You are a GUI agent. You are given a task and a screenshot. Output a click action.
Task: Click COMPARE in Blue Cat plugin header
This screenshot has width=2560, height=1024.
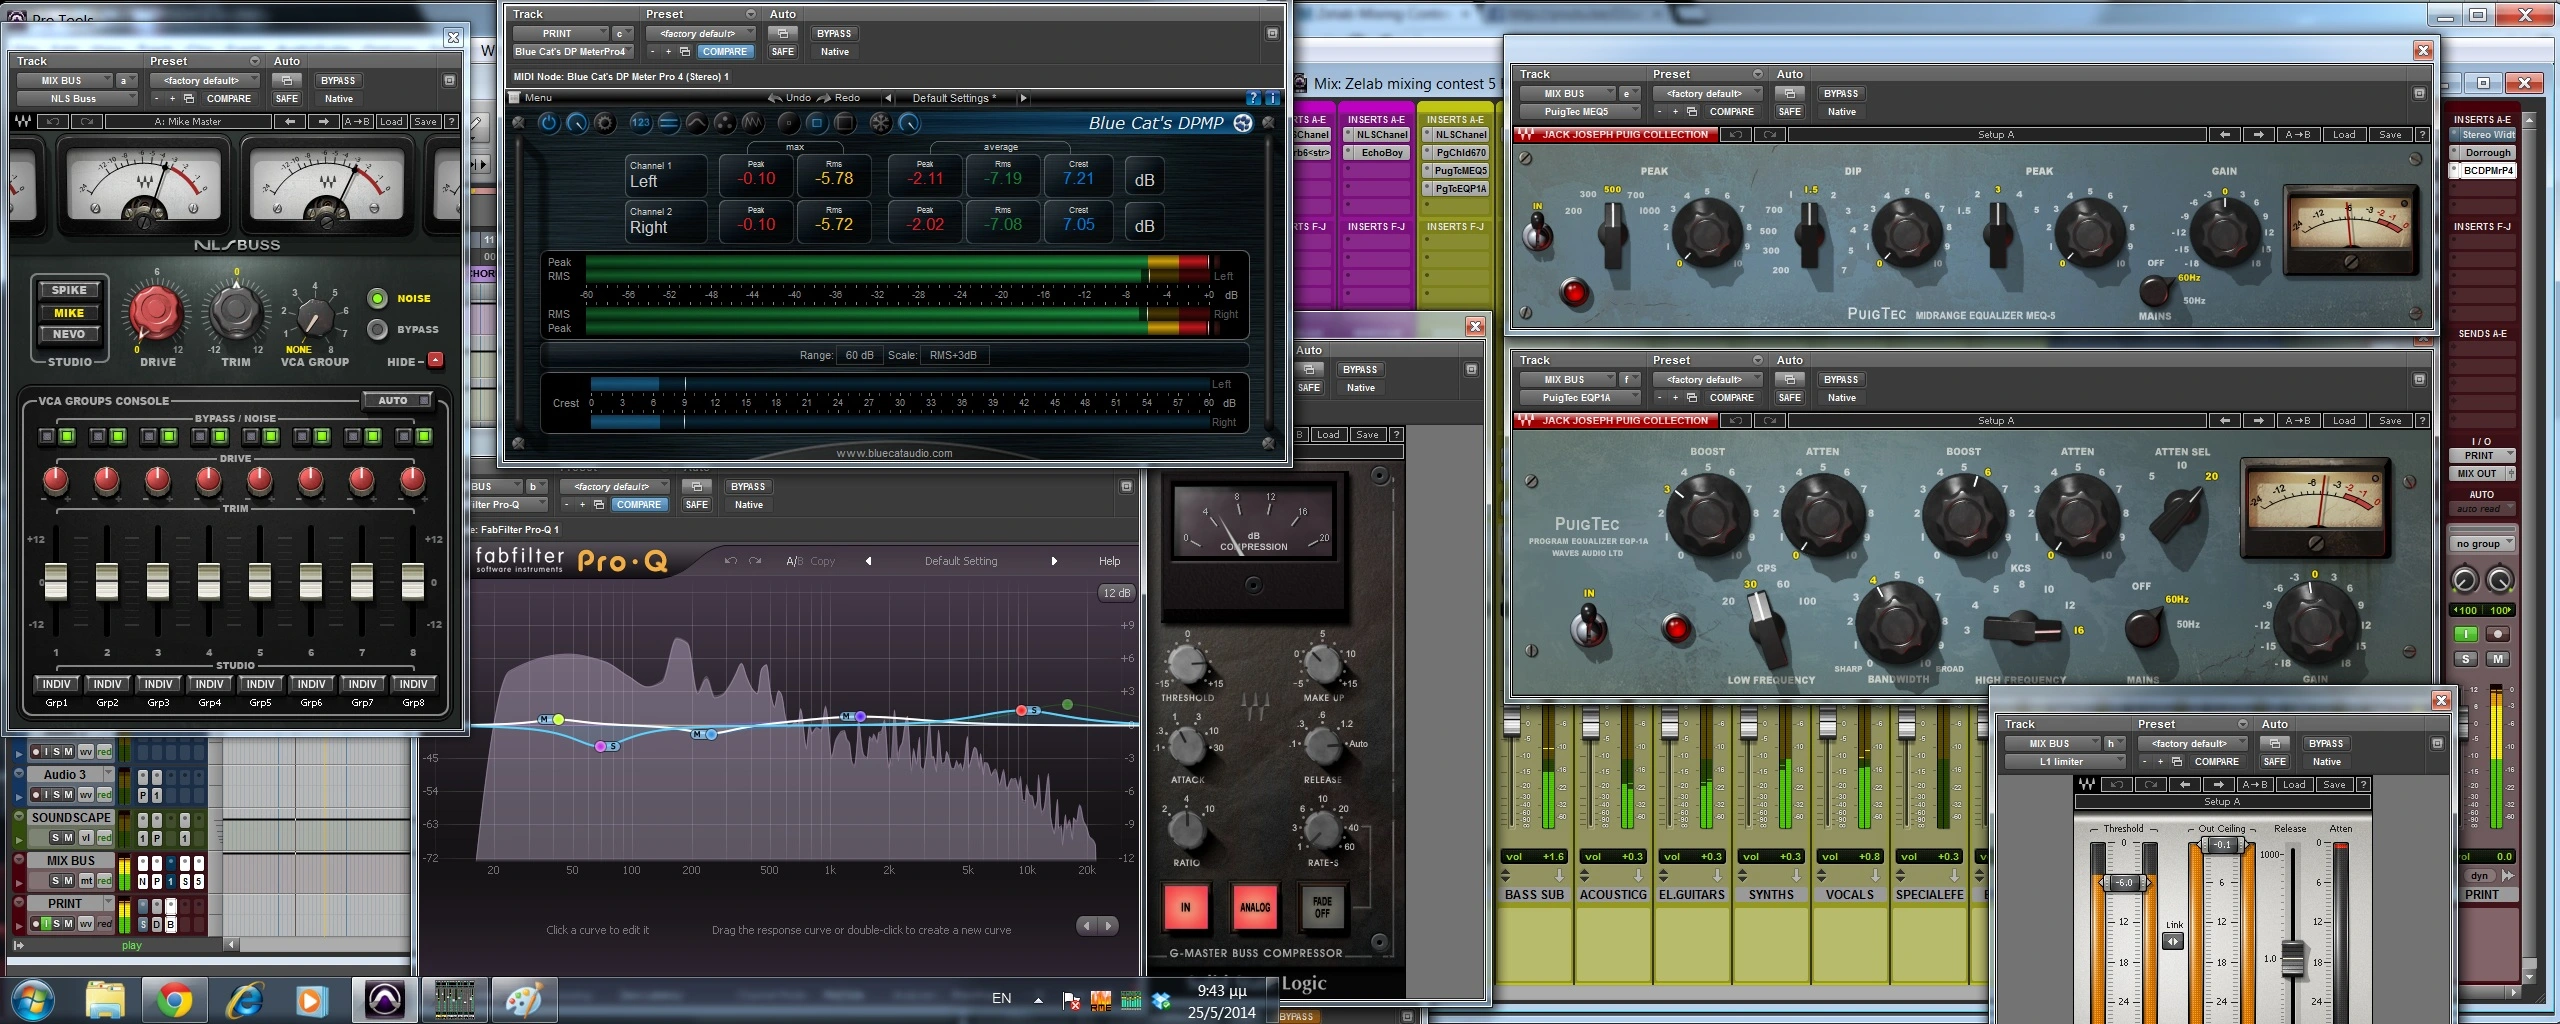click(x=724, y=52)
